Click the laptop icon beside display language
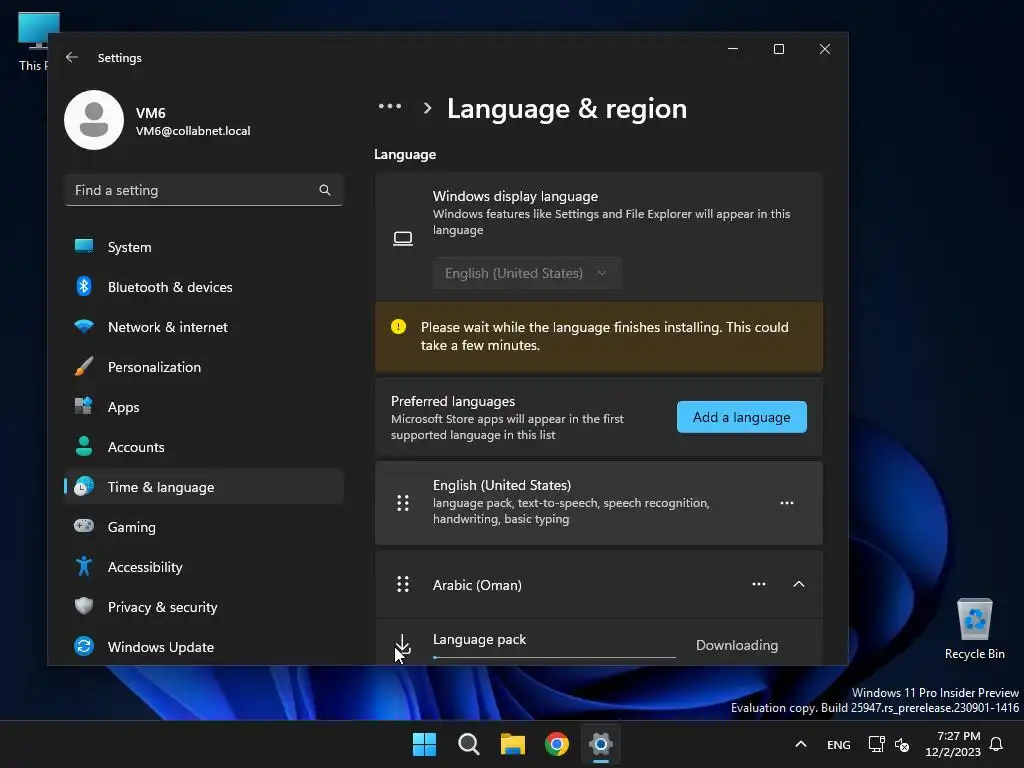This screenshot has height=768, width=1024. pyautogui.click(x=403, y=238)
